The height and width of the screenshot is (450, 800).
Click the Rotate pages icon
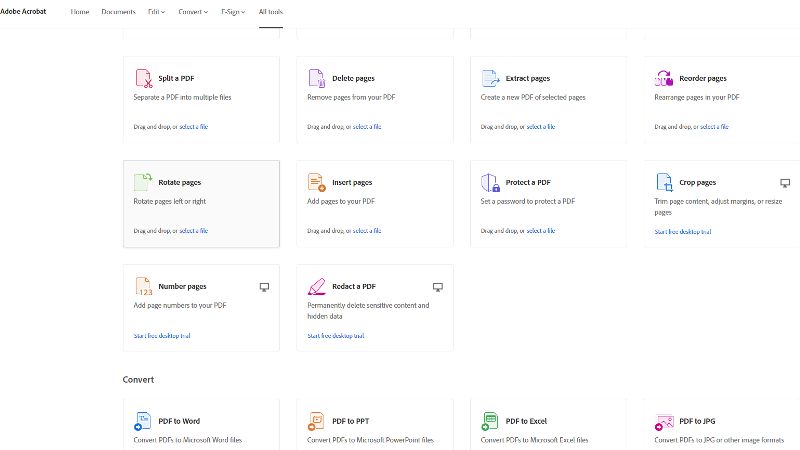point(143,182)
